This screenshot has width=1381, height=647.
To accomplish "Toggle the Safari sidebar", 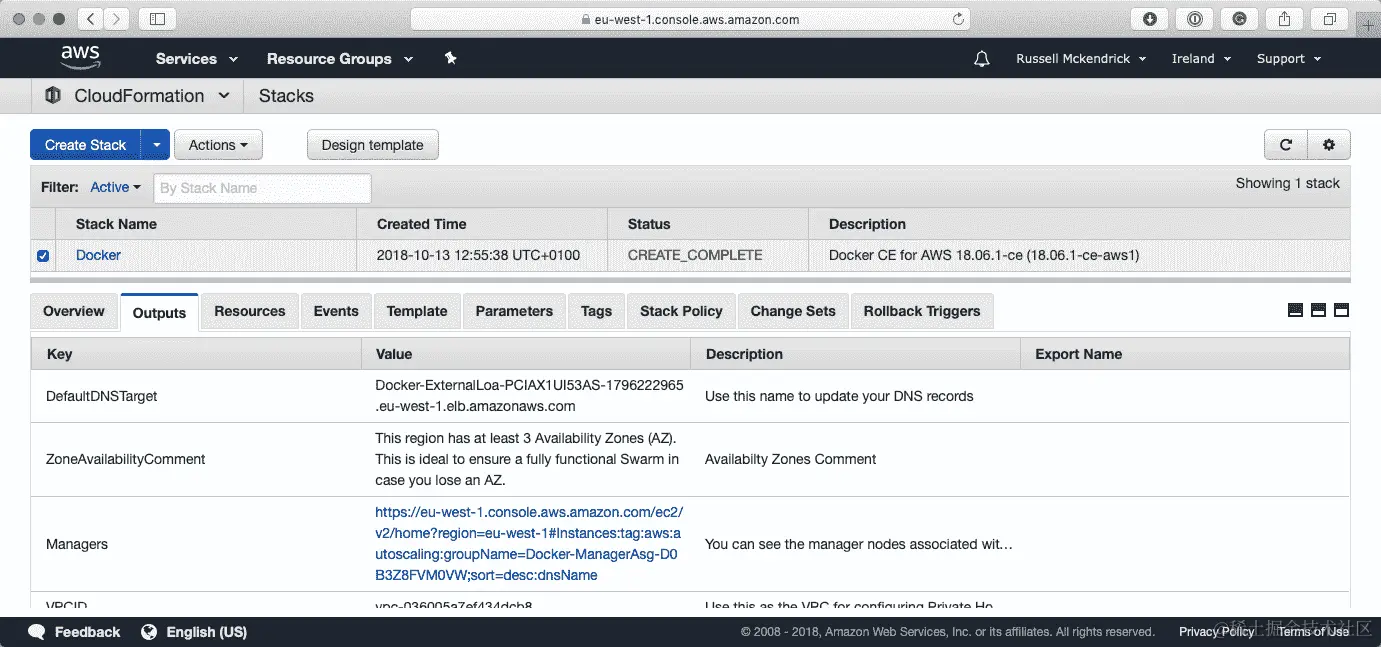I will [x=157, y=19].
